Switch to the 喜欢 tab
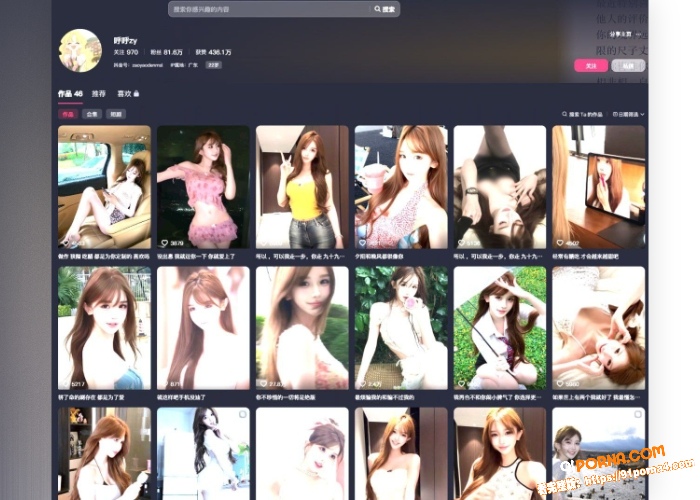 [124, 94]
